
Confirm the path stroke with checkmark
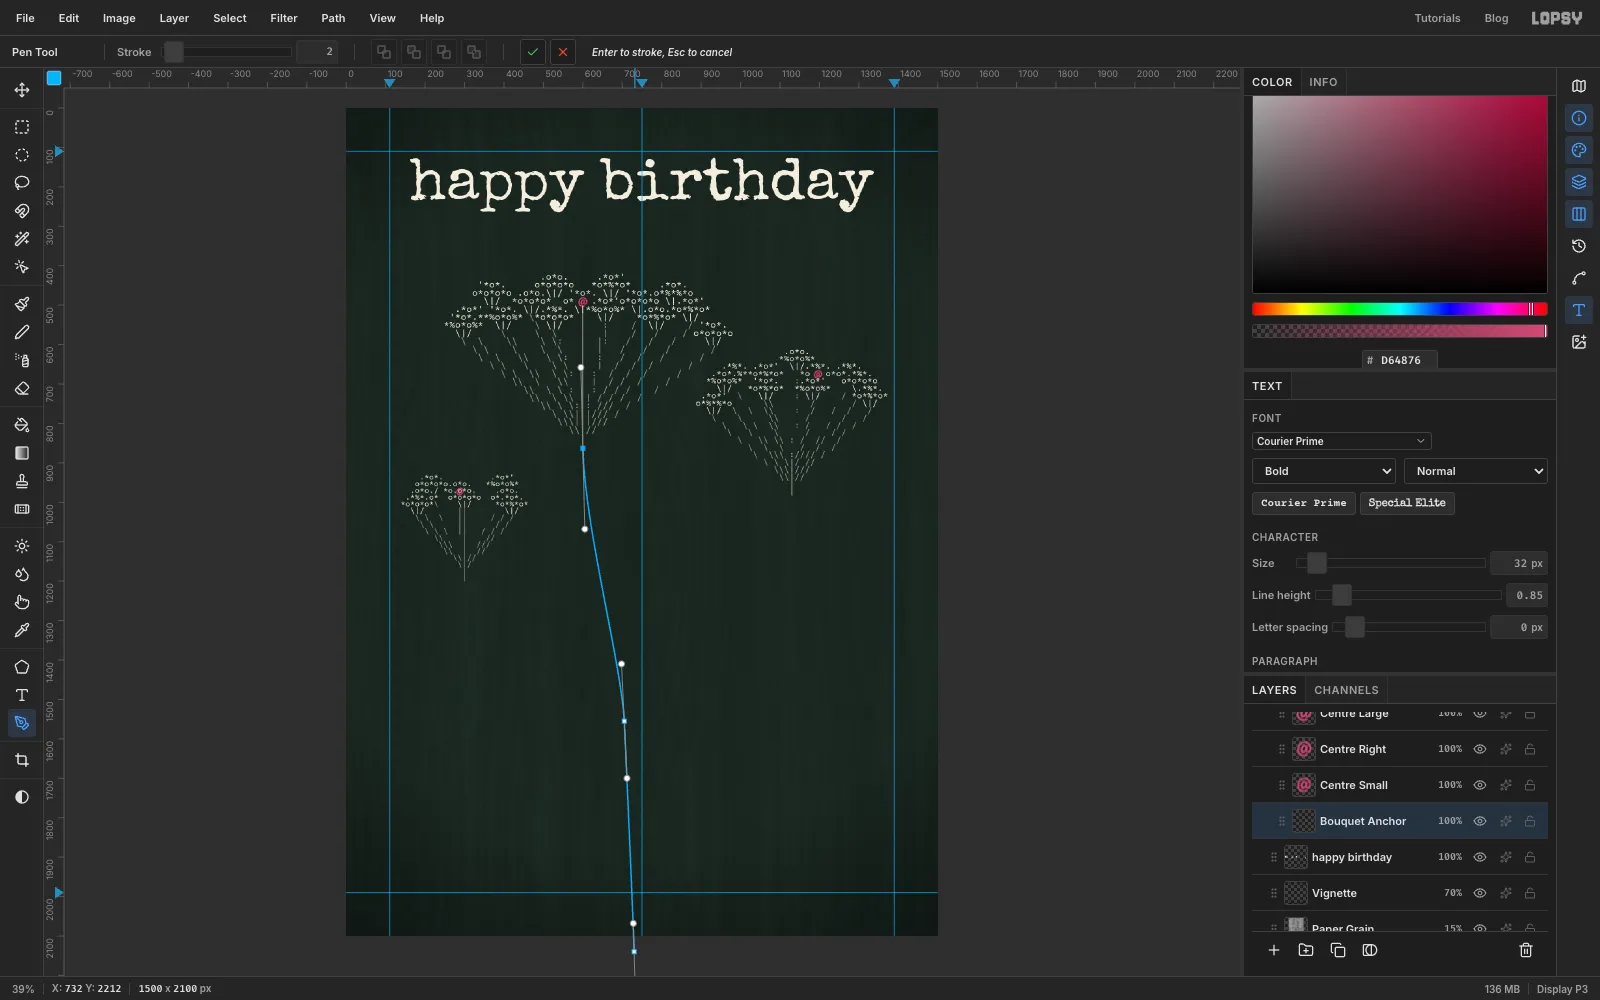(533, 52)
